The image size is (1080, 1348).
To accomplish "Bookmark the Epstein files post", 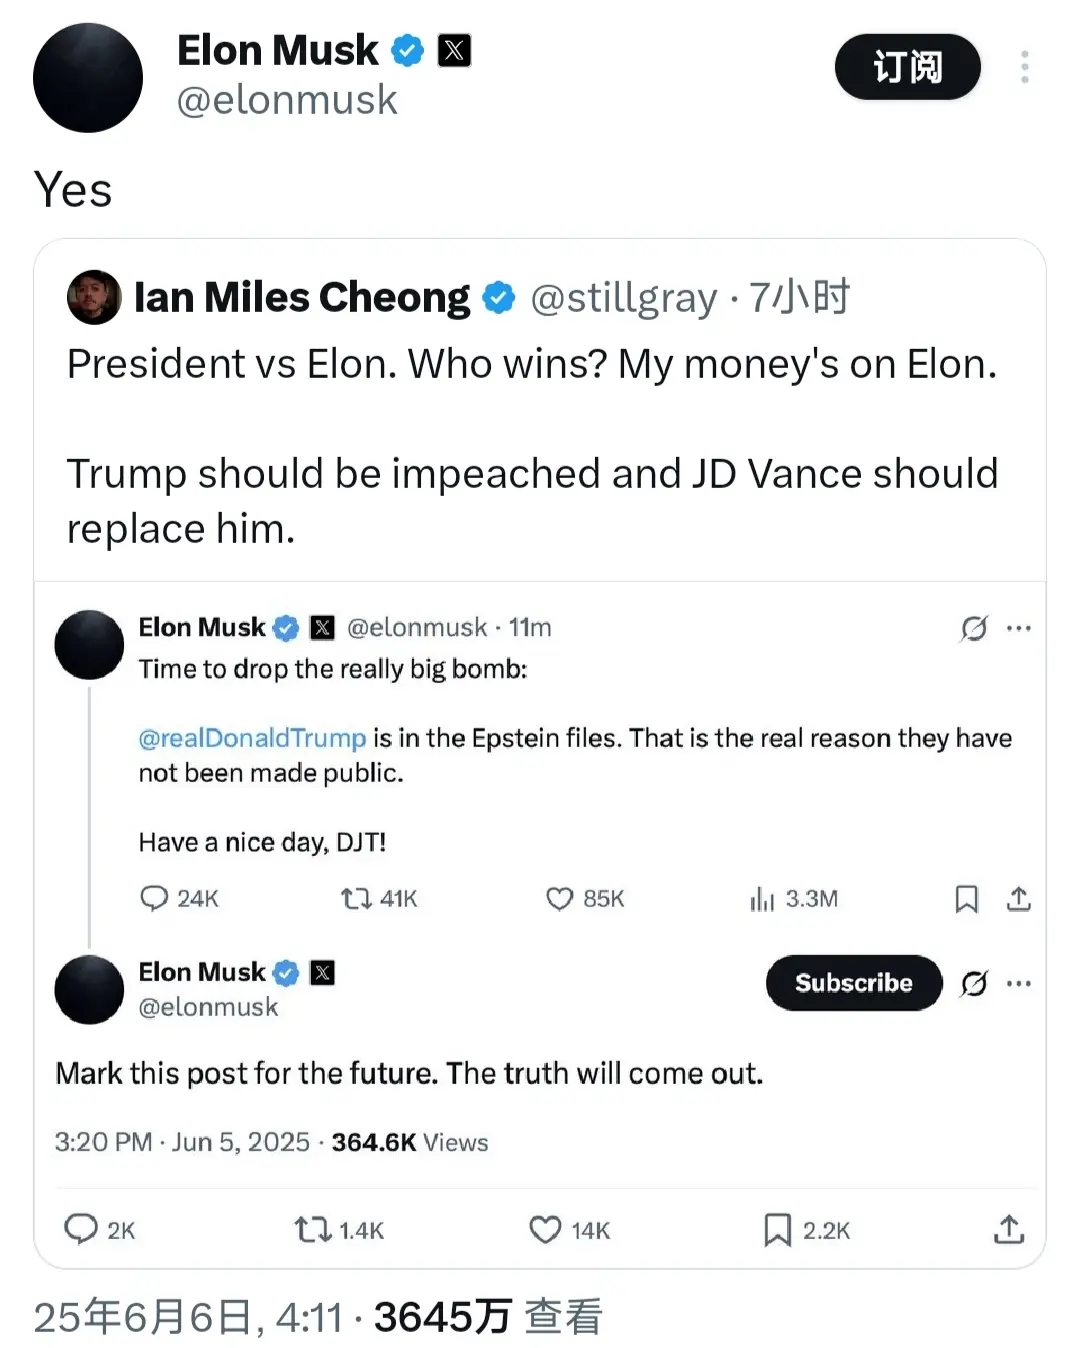I will 966,899.
